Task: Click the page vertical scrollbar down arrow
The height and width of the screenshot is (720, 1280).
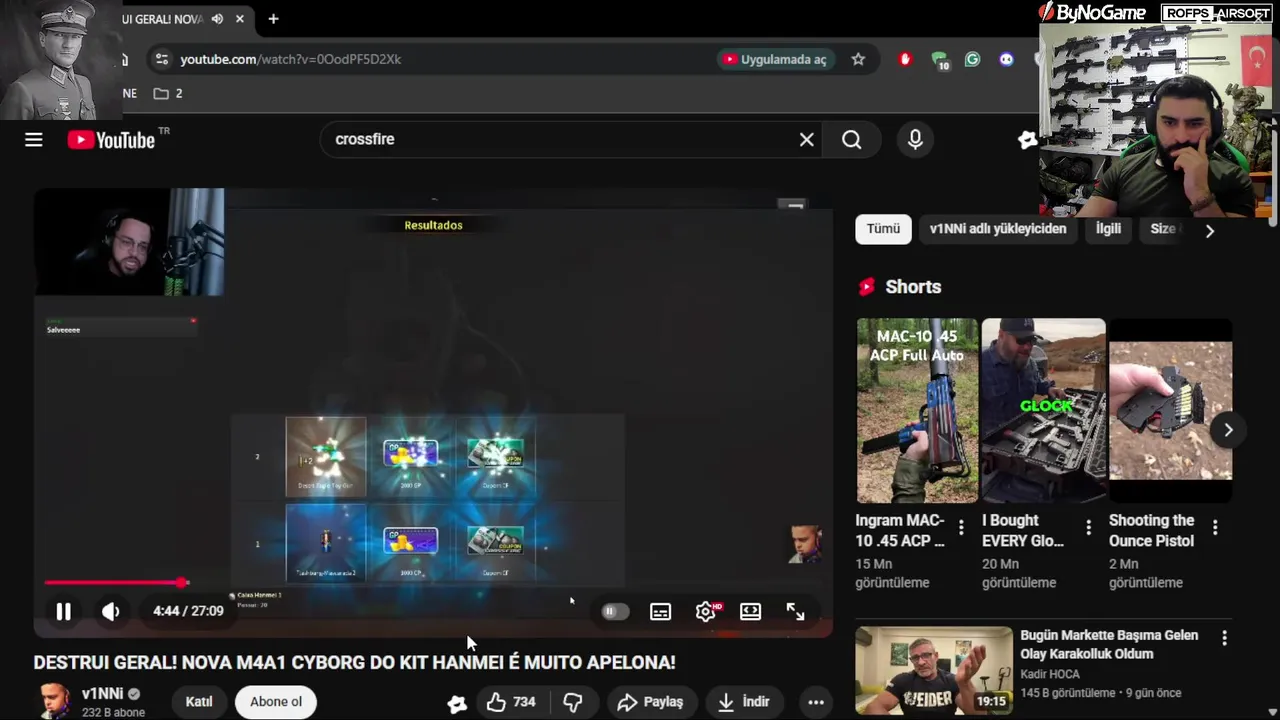Action: tap(1273, 712)
